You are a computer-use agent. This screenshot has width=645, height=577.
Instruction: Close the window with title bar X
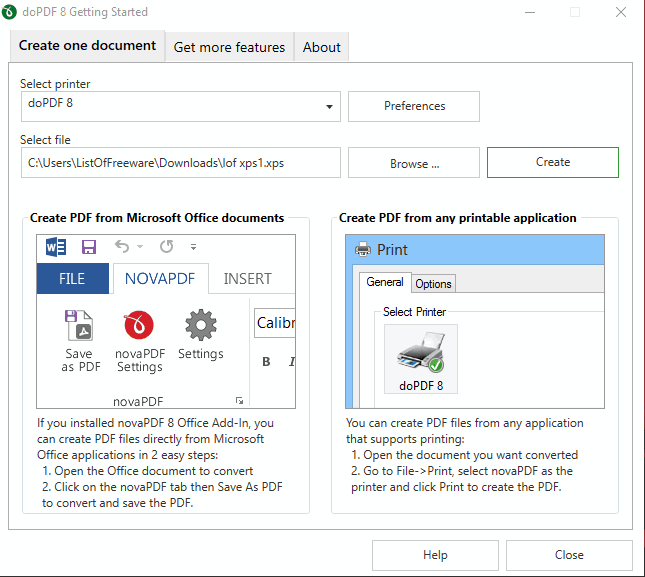pos(621,12)
